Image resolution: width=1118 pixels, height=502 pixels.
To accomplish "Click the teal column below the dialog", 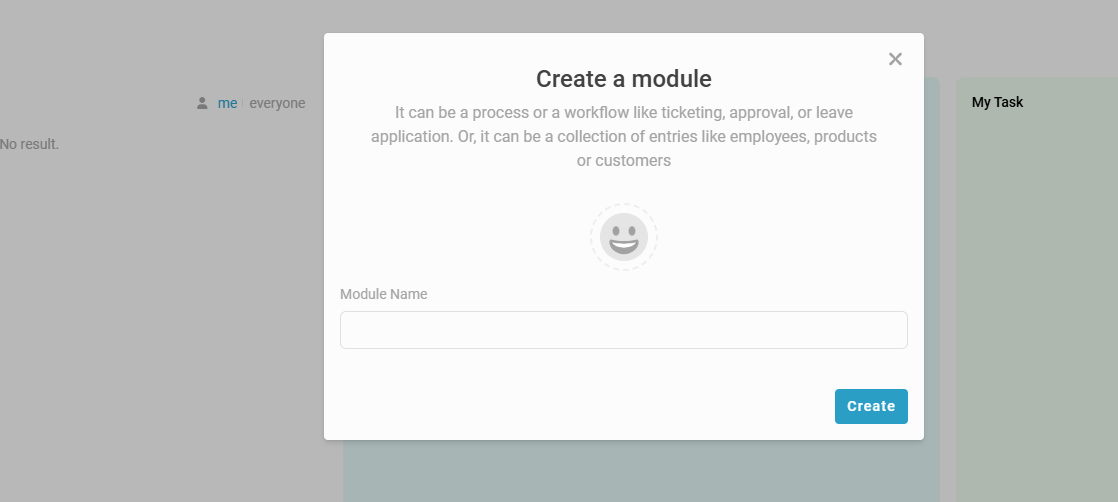I will click(640, 470).
